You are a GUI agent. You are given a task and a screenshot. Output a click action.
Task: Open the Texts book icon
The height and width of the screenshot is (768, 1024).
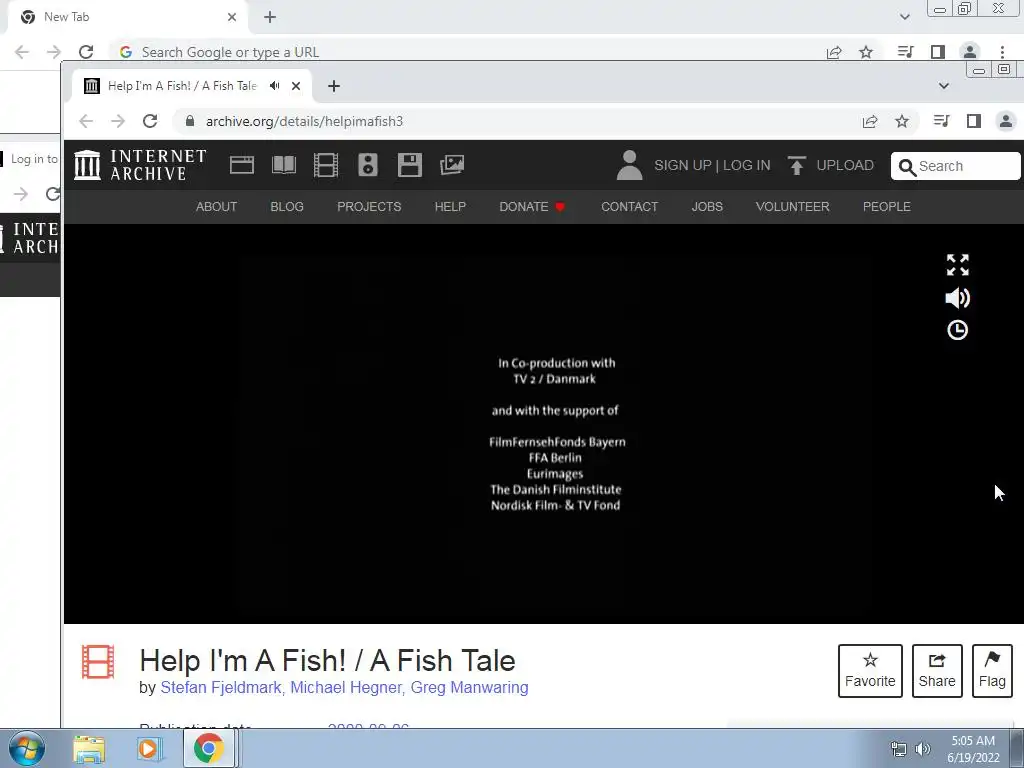[284, 165]
